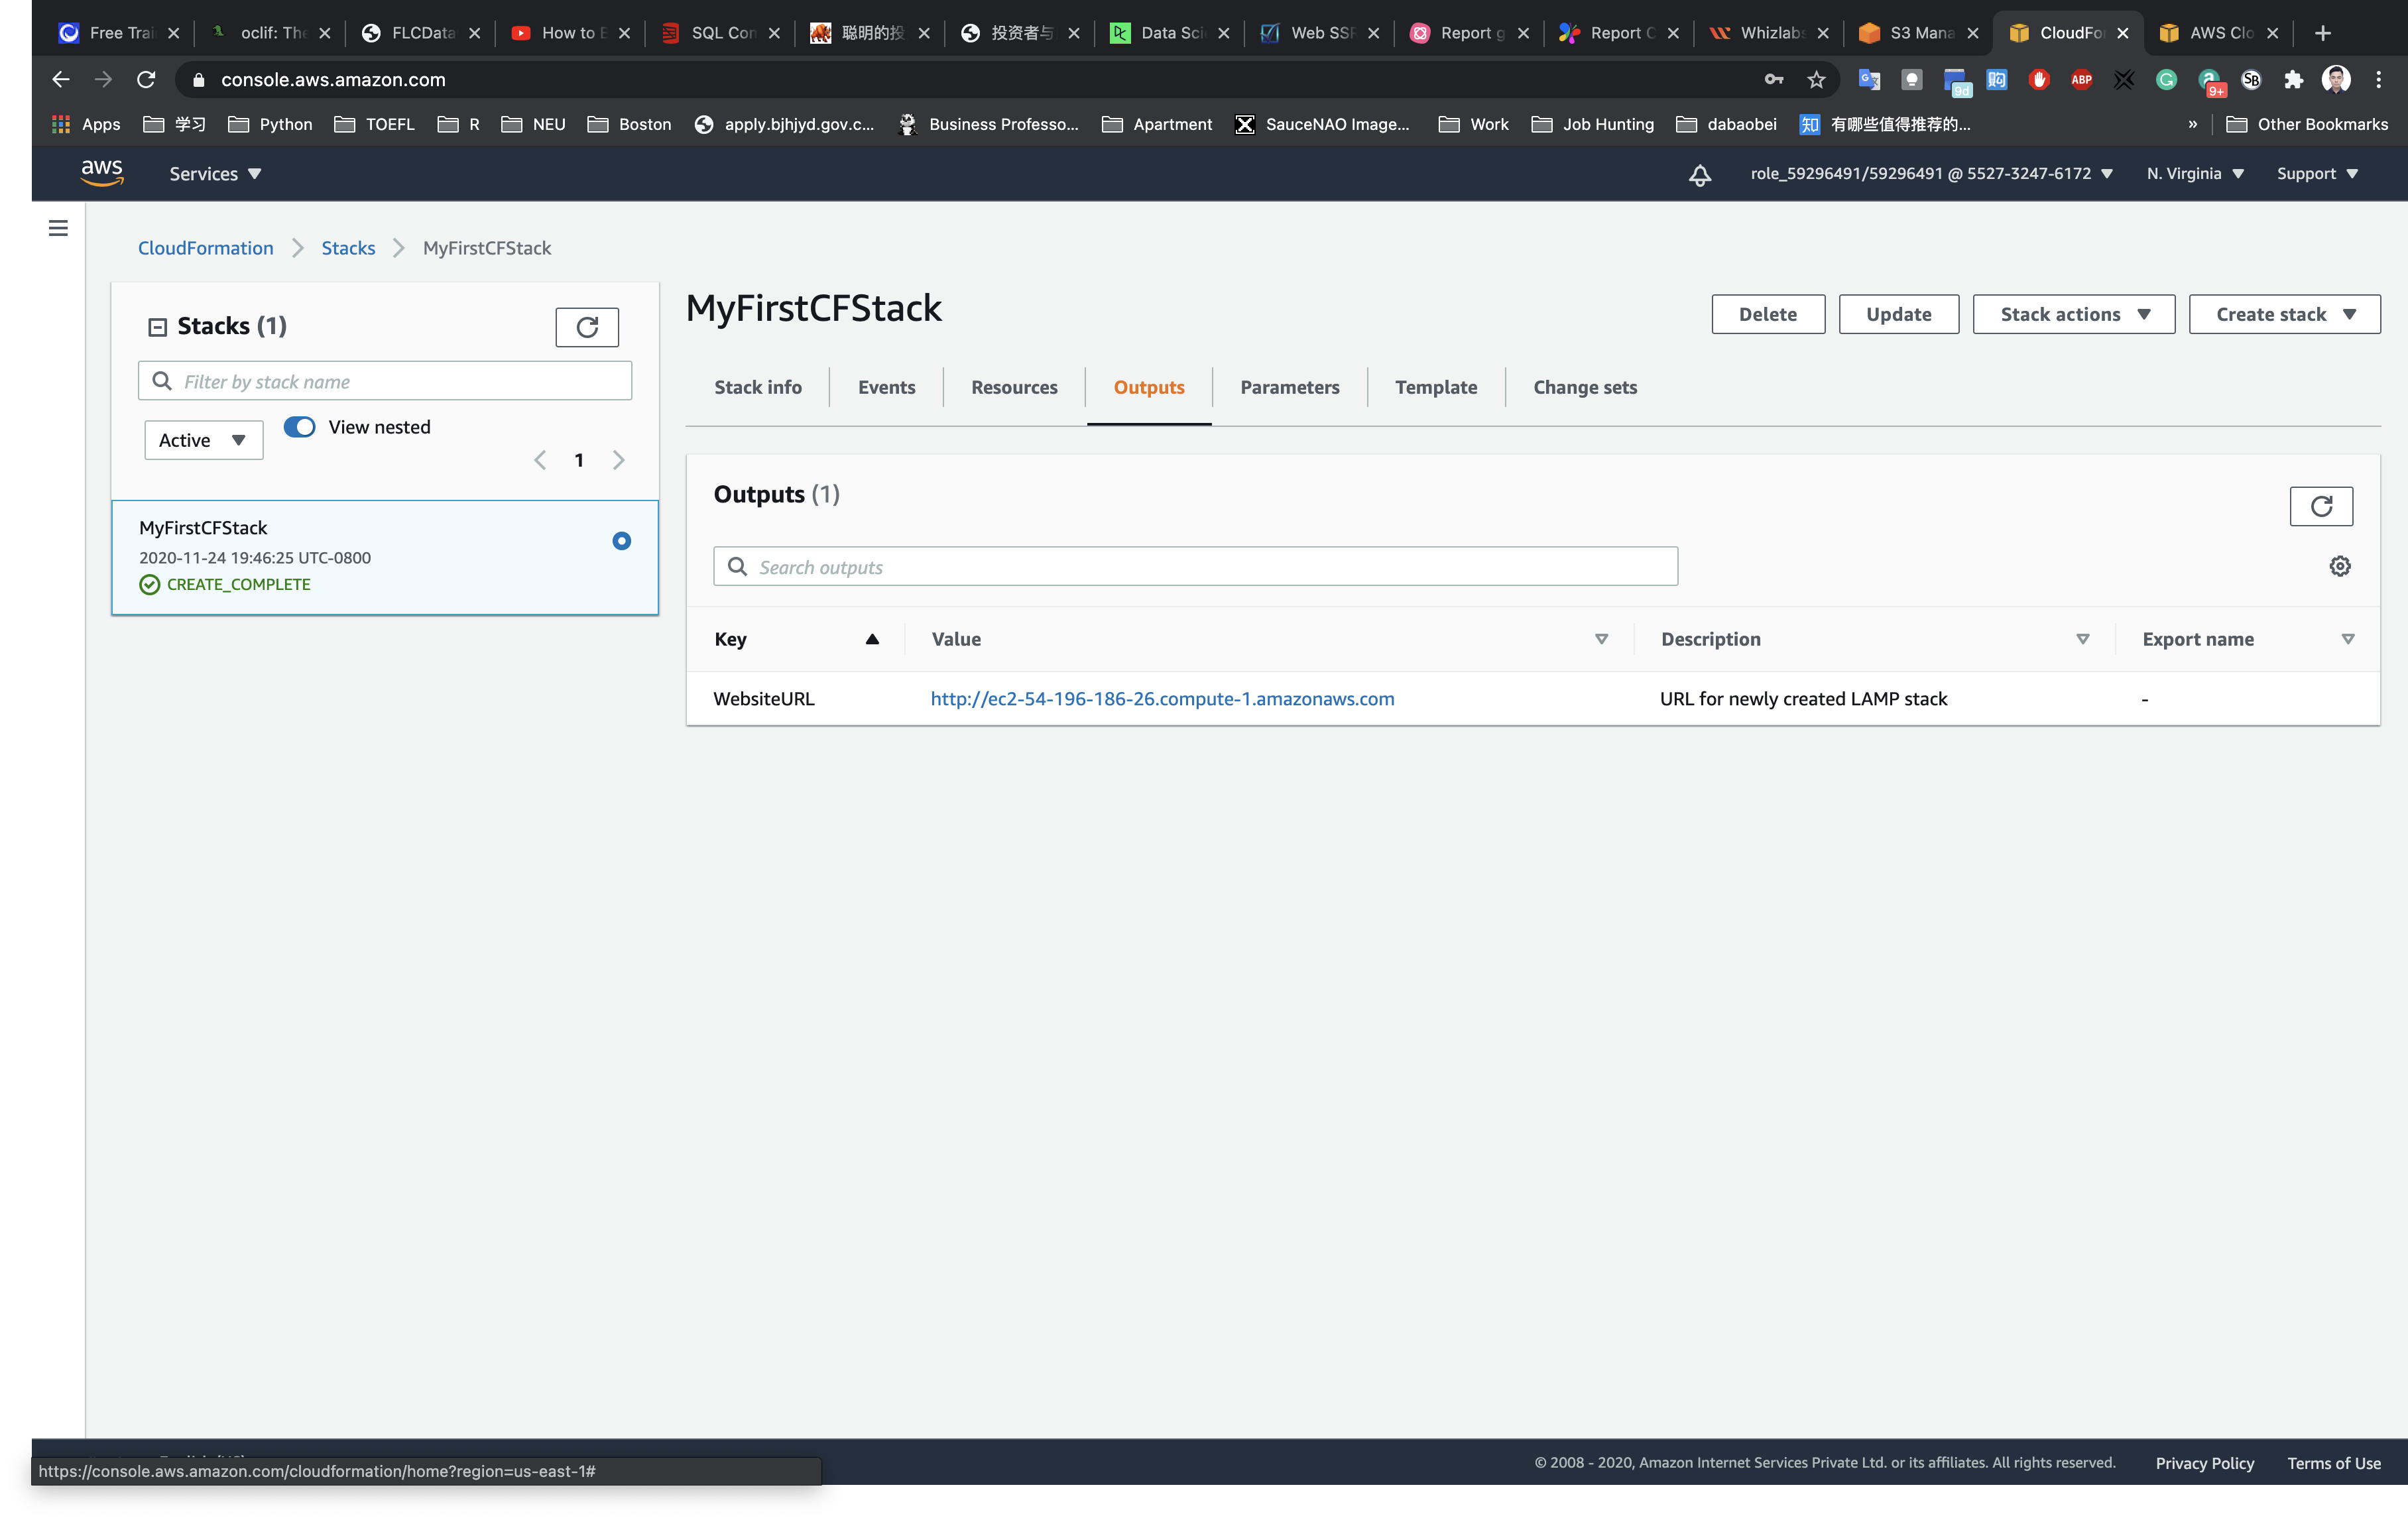This screenshot has width=2408, height=1522.
Task: Click the AWS notifications bell icon
Action: (1699, 175)
